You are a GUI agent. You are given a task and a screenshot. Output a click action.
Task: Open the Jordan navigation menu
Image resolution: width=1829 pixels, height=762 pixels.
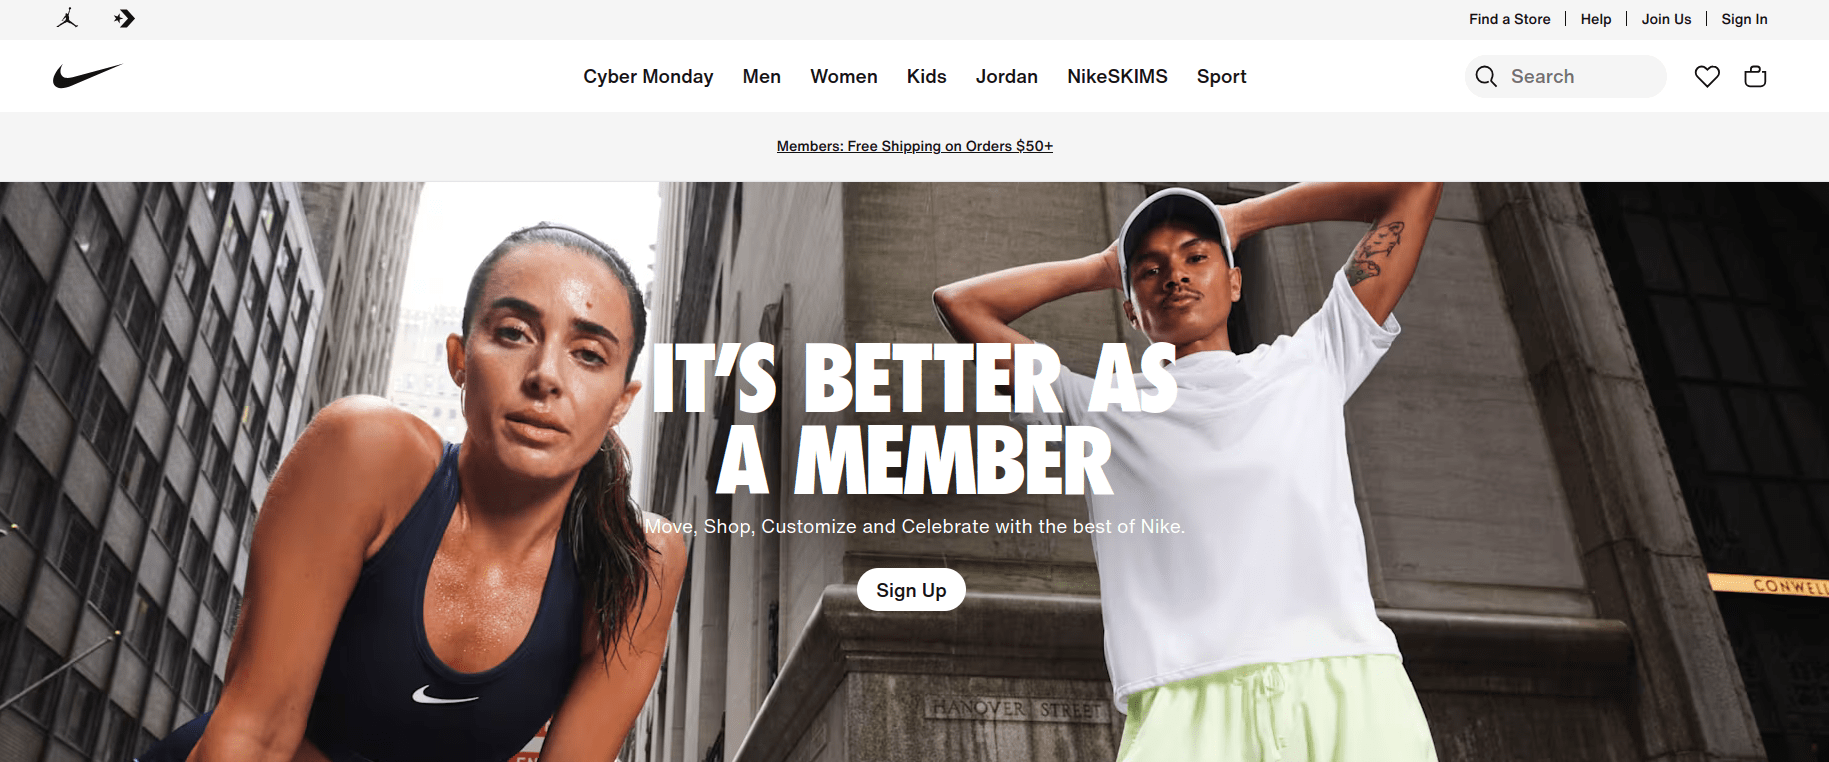click(x=1006, y=76)
